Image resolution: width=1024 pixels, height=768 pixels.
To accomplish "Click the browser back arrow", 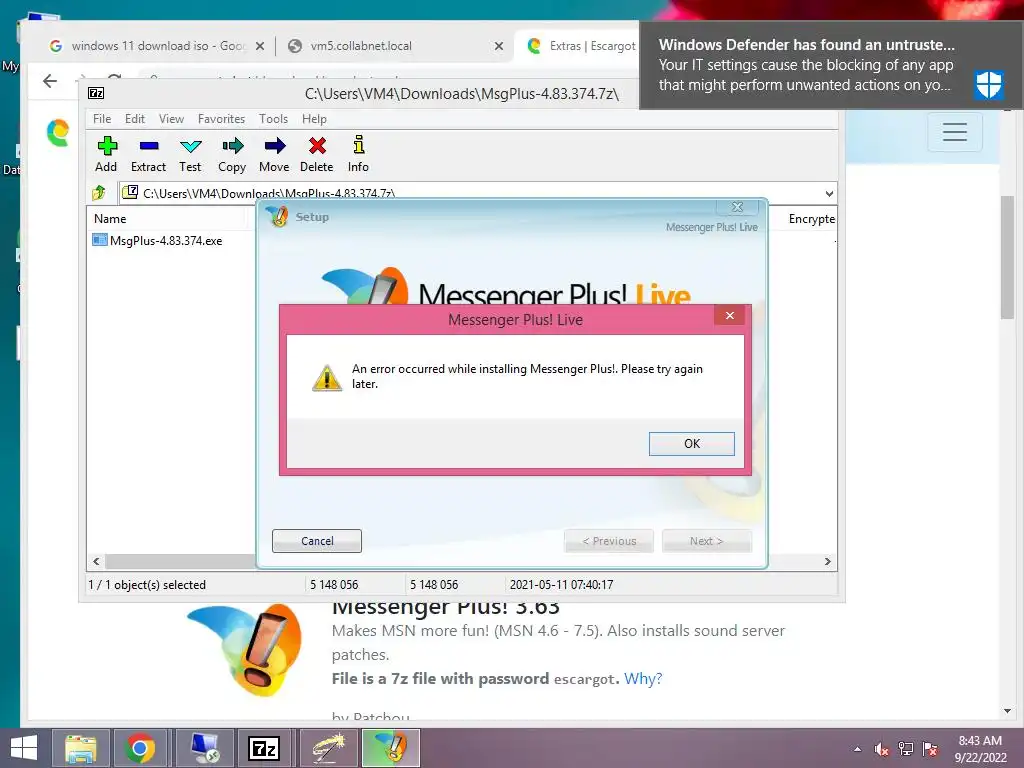I will click(50, 81).
